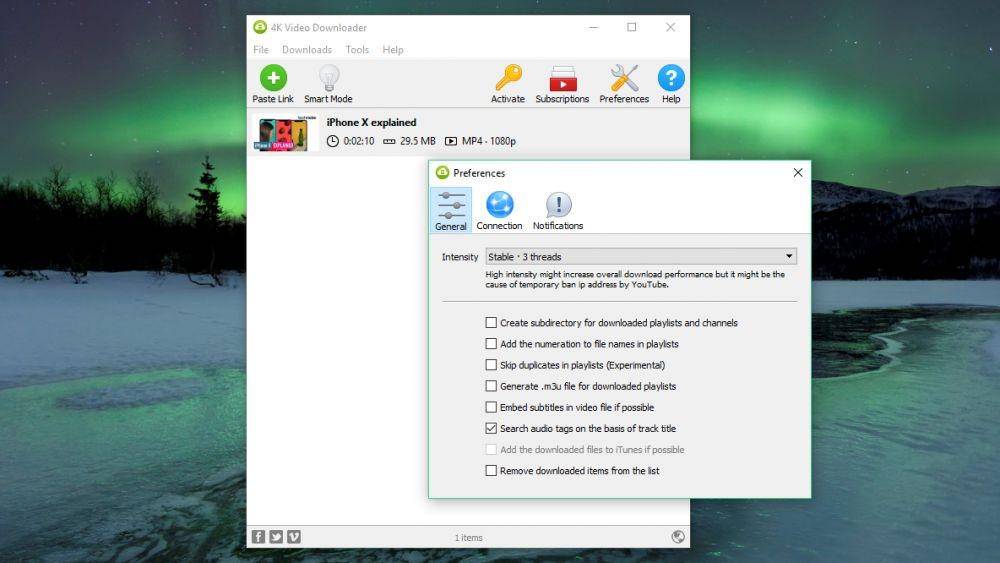Minimize the 4K Video Downloader window

pyautogui.click(x=593, y=27)
